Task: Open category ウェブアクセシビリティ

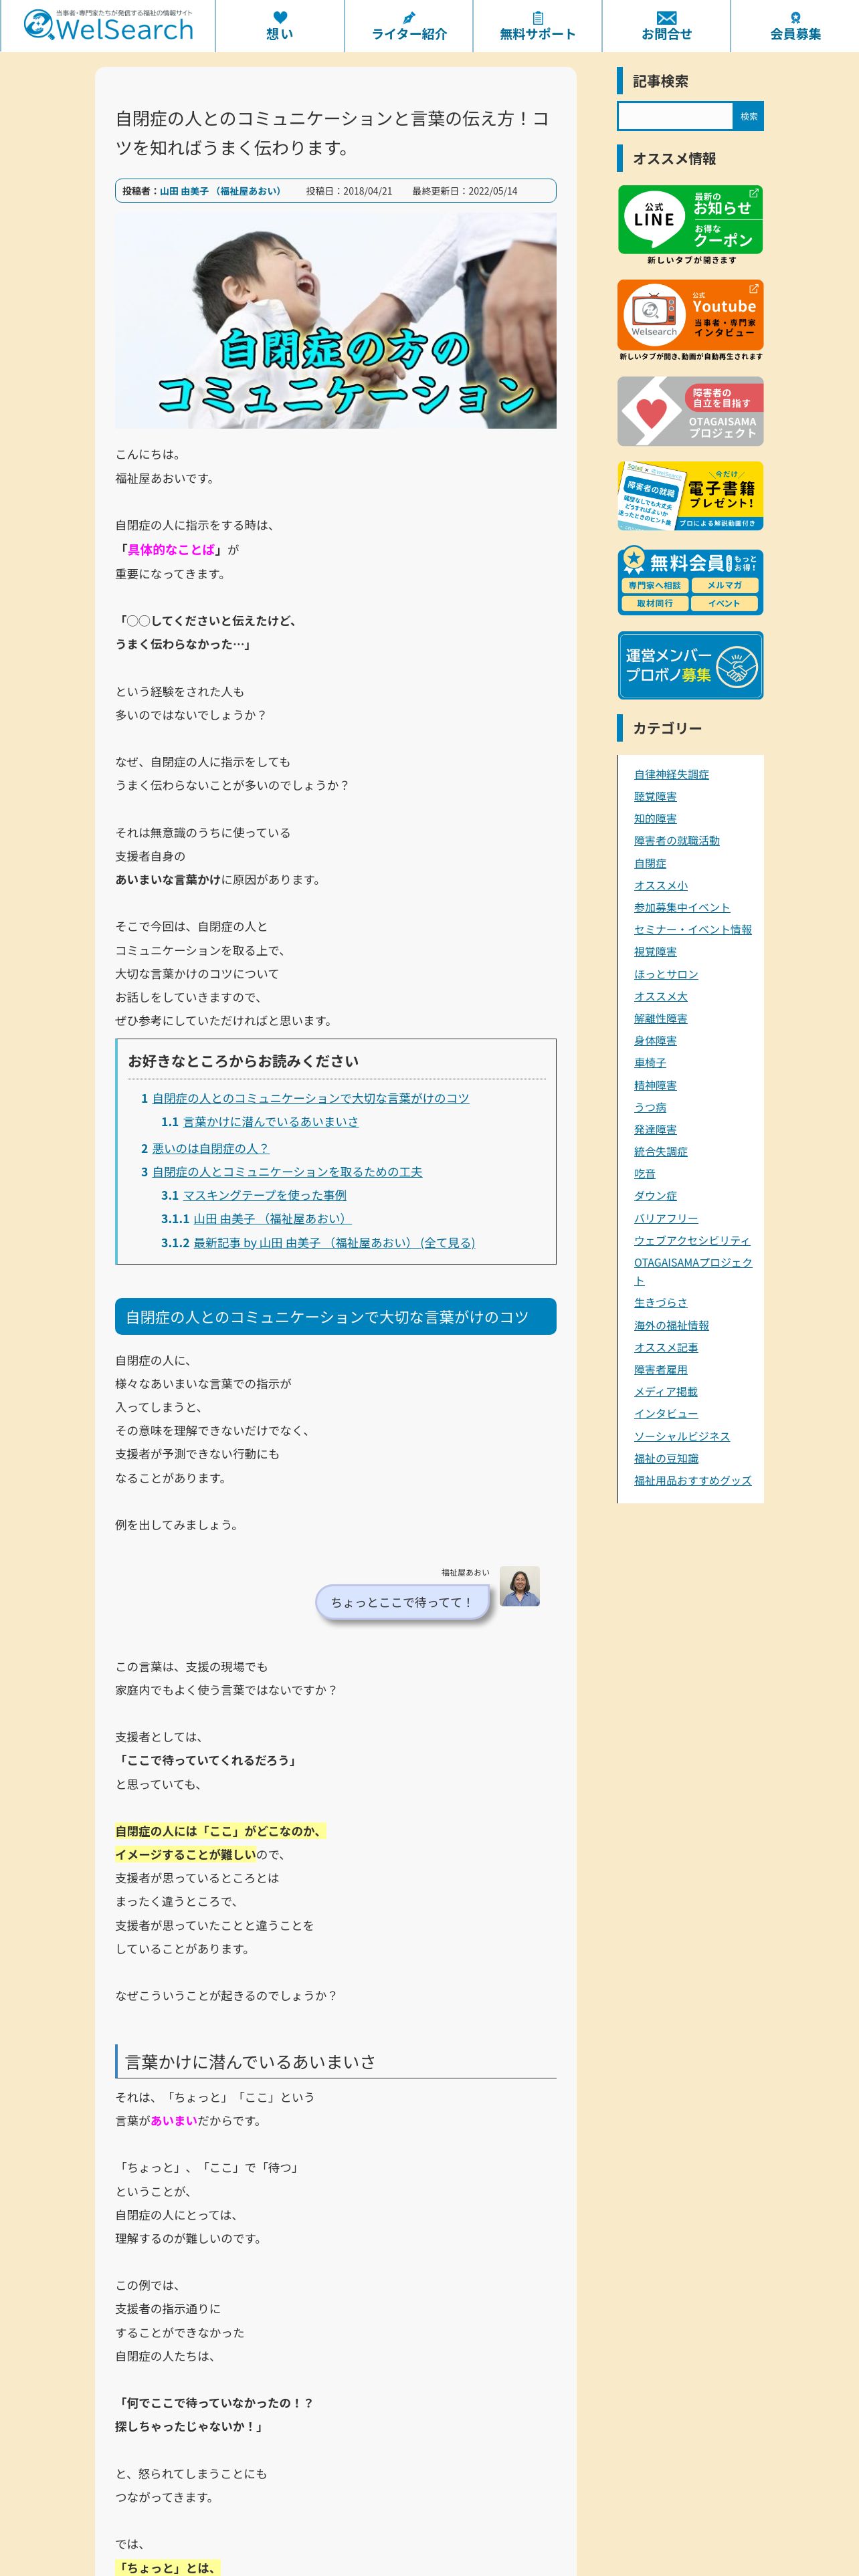Action: point(692,1241)
